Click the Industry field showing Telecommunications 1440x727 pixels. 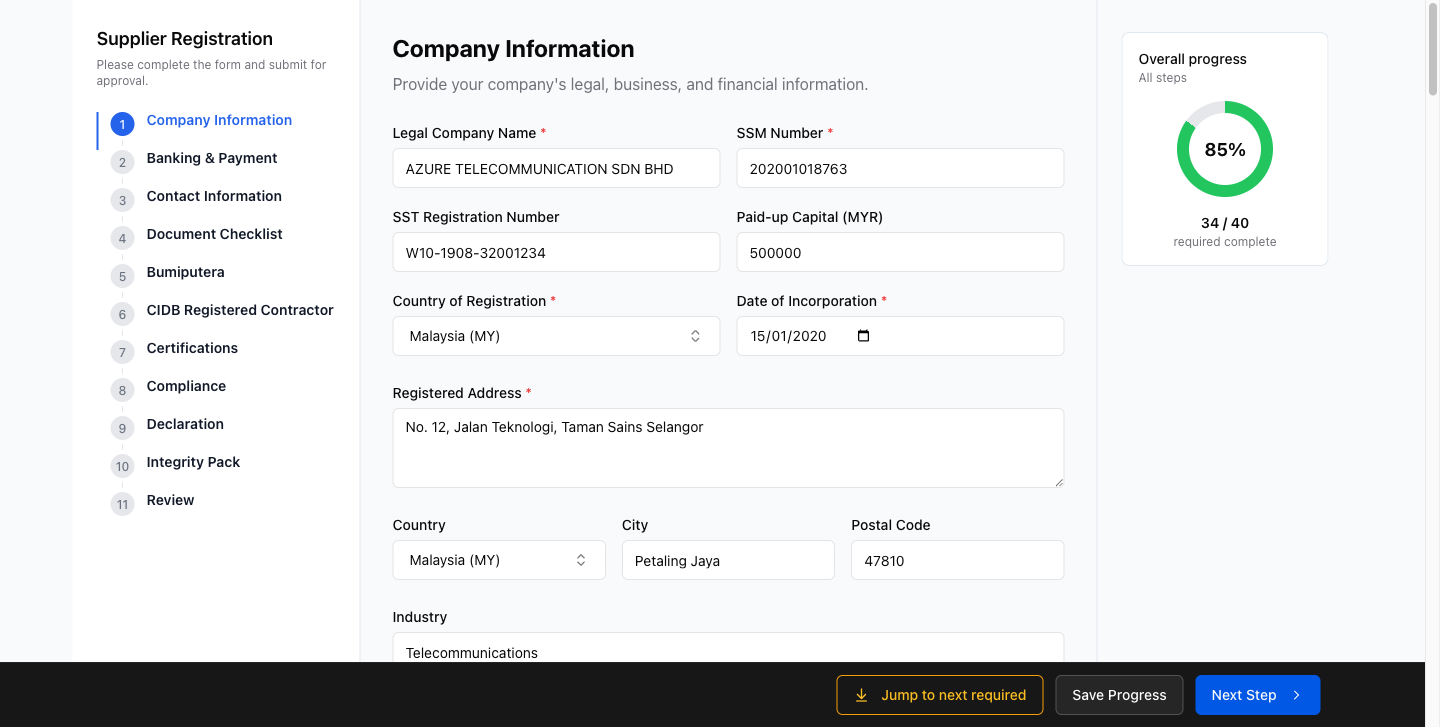point(728,647)
